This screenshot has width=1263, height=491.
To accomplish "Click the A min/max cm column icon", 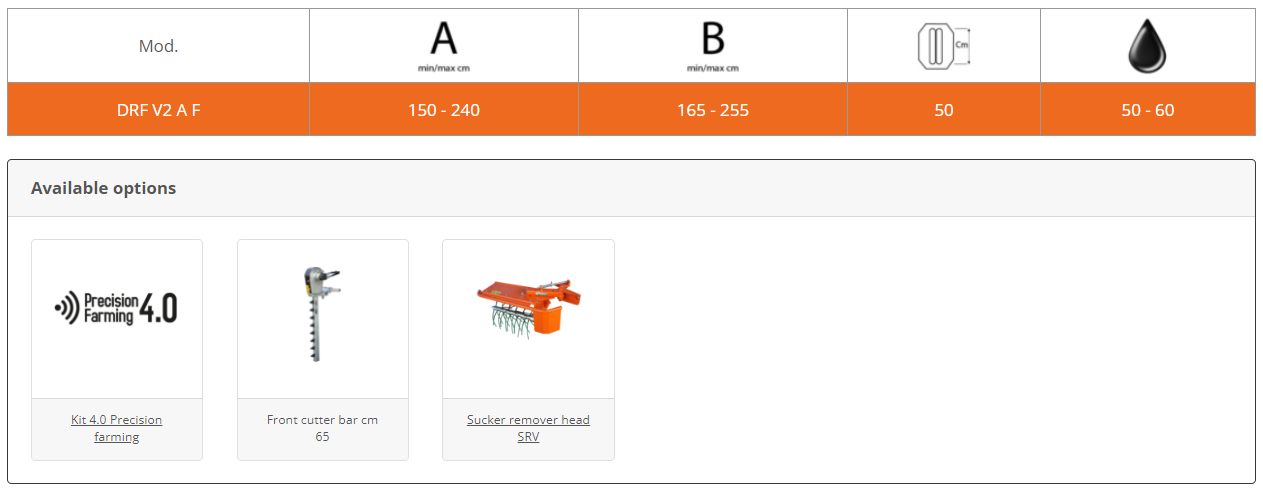I will click(x=443, y=45).
